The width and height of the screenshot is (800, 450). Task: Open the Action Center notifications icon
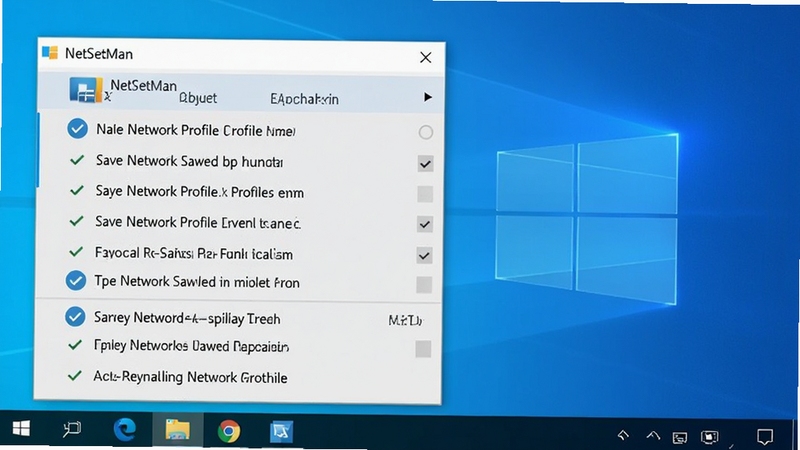(x=765, y=437)
